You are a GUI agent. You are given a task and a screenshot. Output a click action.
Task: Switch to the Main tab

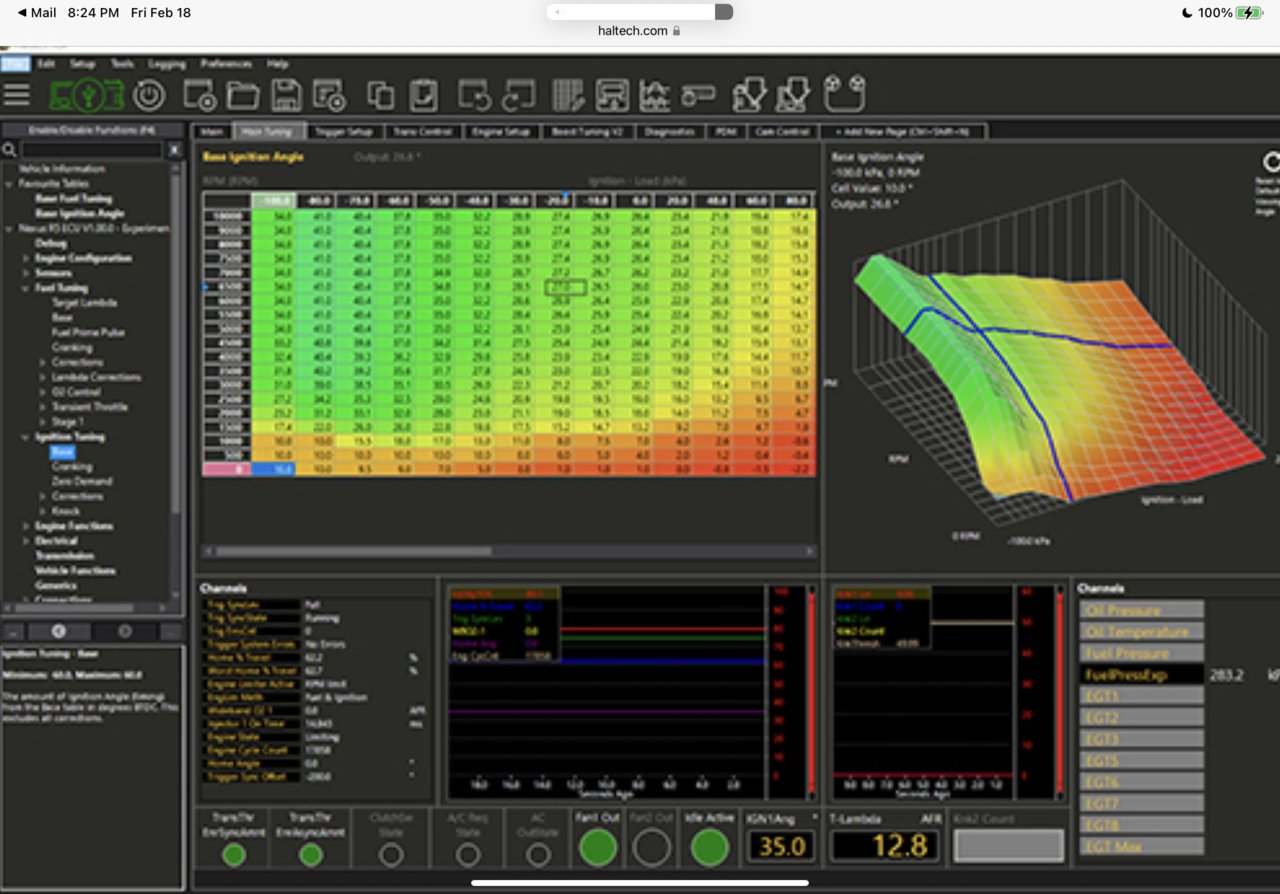click(x=211, y=131)
